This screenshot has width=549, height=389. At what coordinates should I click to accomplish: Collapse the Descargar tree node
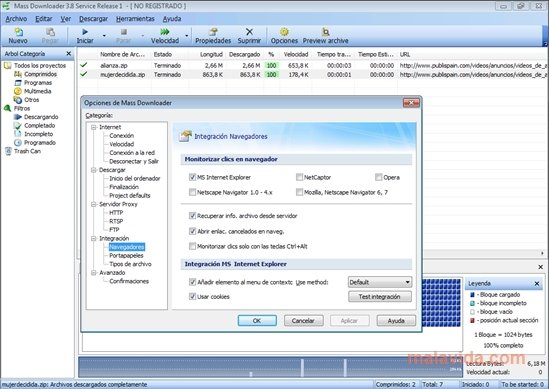pyautogui.click(x=94, y=170)
